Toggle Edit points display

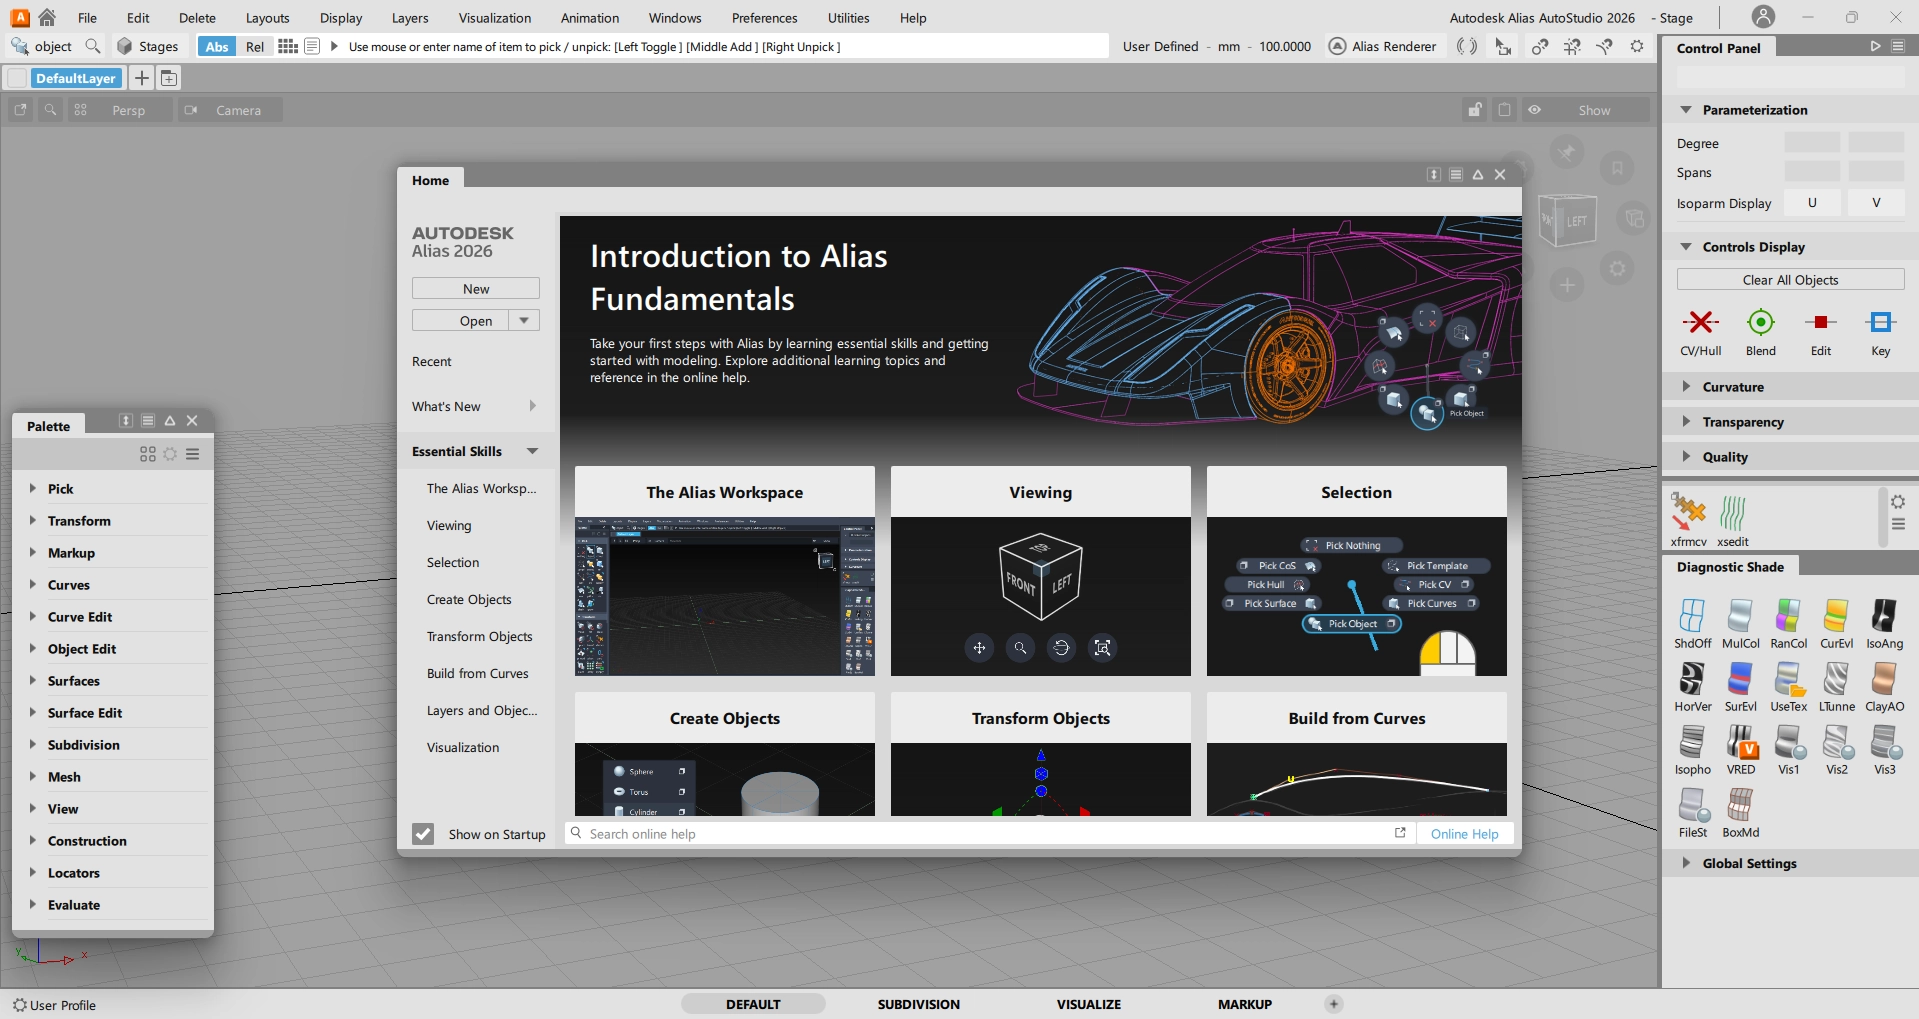click(1820, 322)
